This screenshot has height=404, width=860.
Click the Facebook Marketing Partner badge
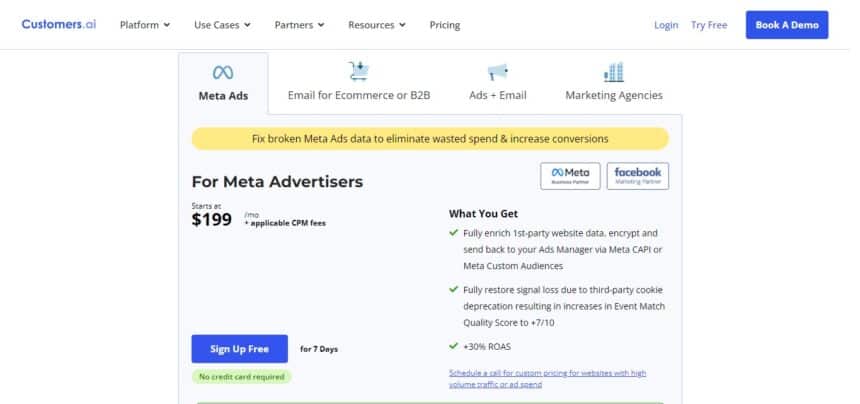pyautogui.click(x=638, y=176)
